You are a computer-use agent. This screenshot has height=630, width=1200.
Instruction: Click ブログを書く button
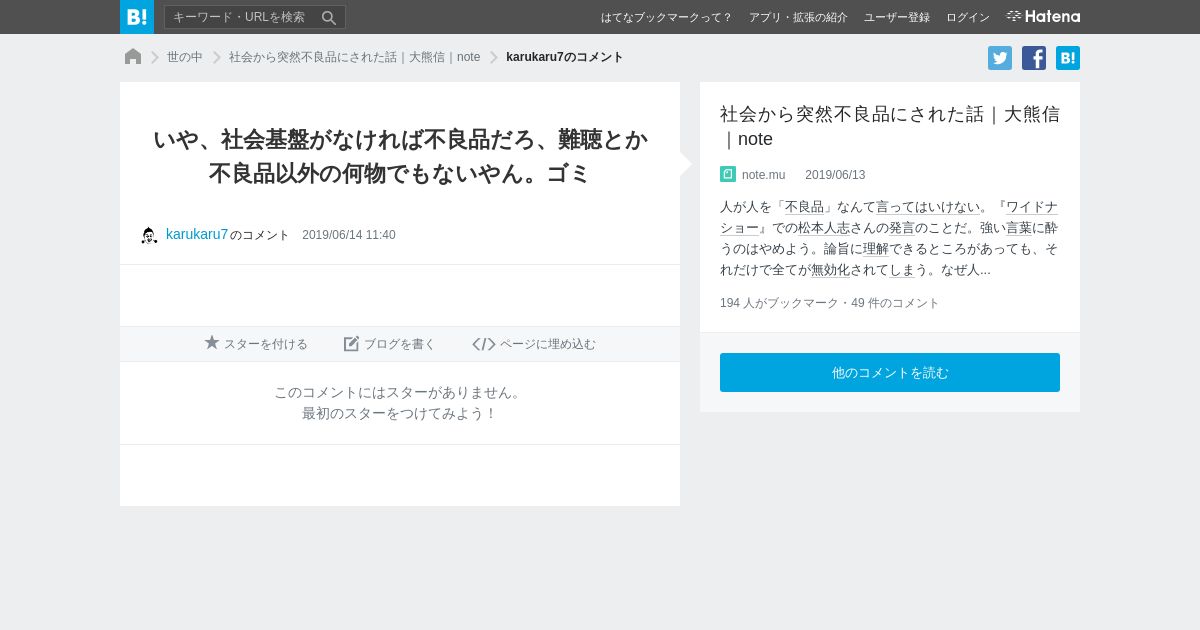point(390,343)
